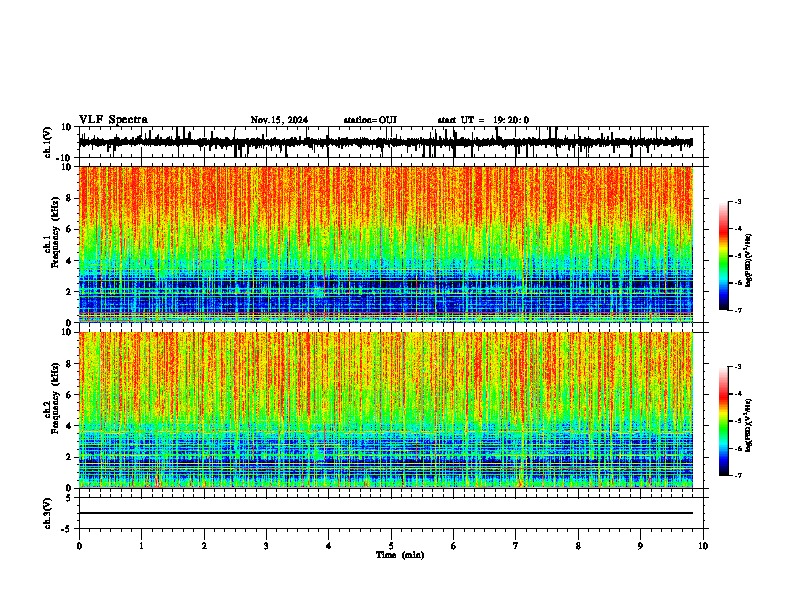The image size is (792, 612).
Task: Click the ch.1 "Frequency (kHz)" axis label
Action: coord(55,233)
